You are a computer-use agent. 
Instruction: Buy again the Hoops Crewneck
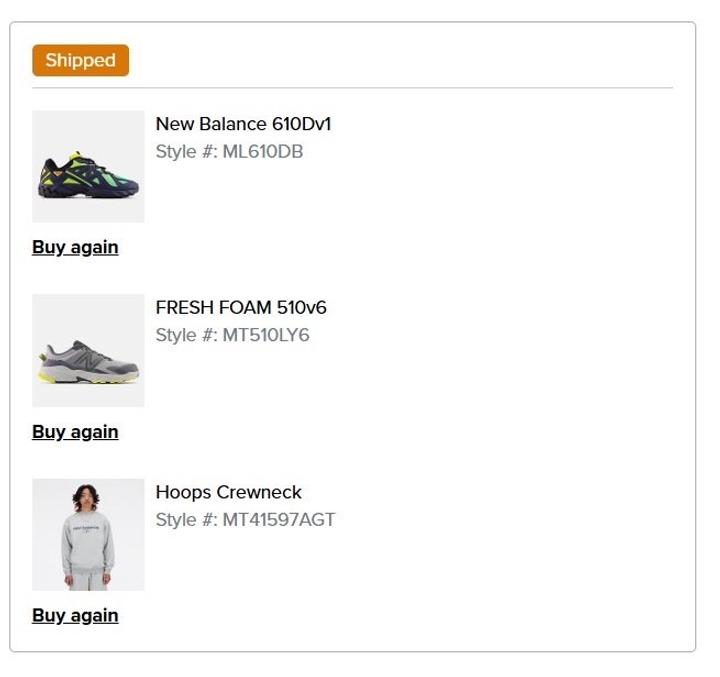tap(75, 615)
